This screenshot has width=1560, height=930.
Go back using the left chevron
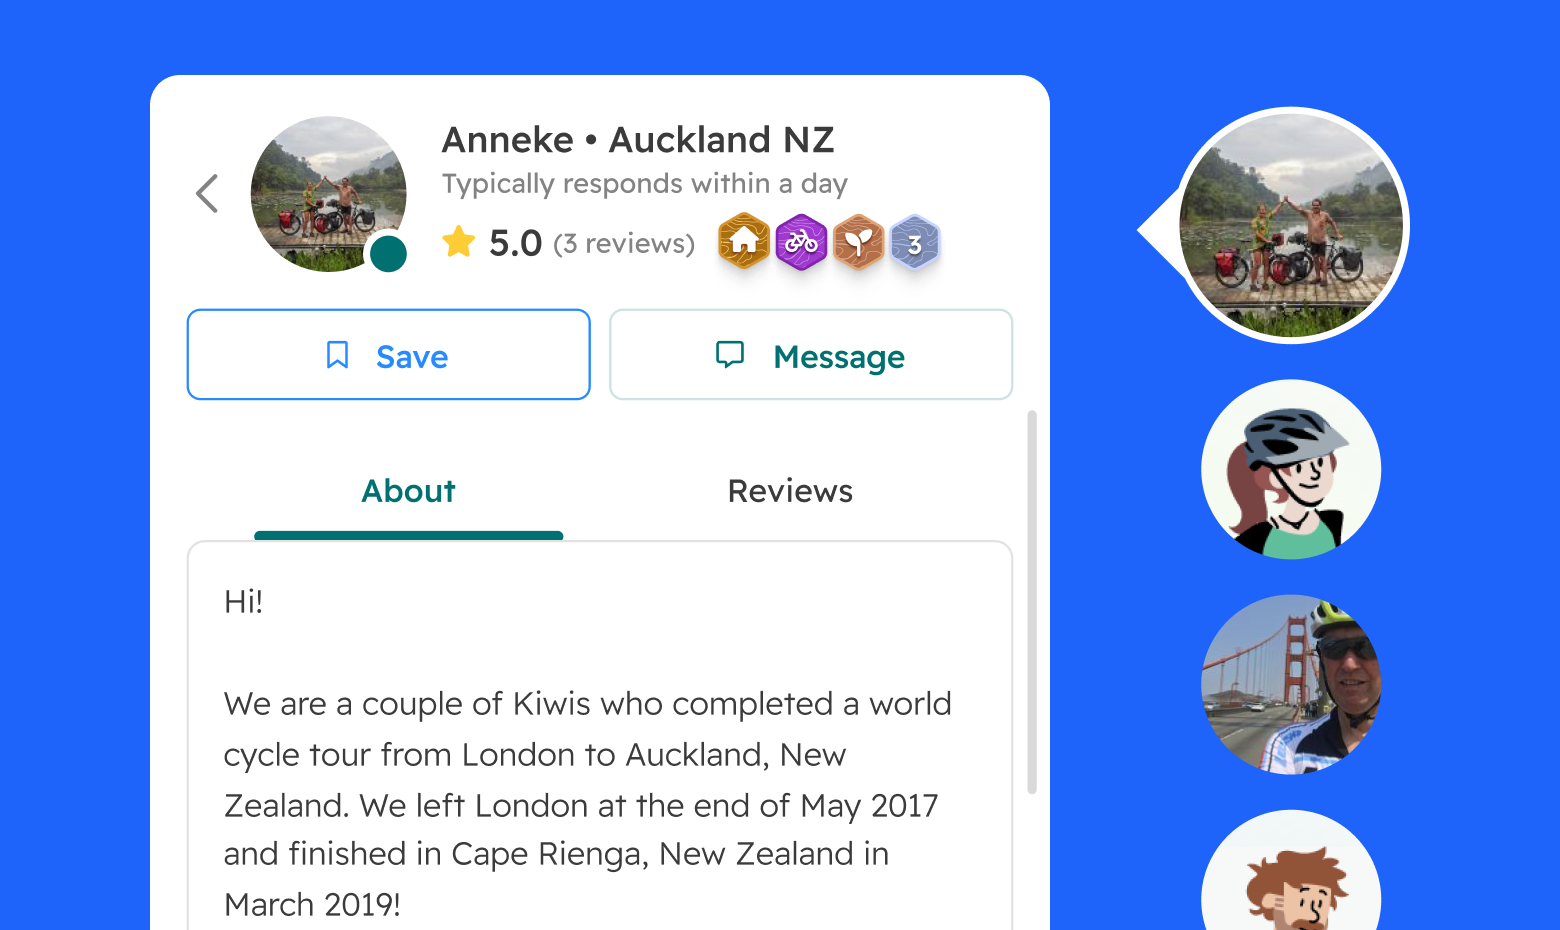[207, 194]
